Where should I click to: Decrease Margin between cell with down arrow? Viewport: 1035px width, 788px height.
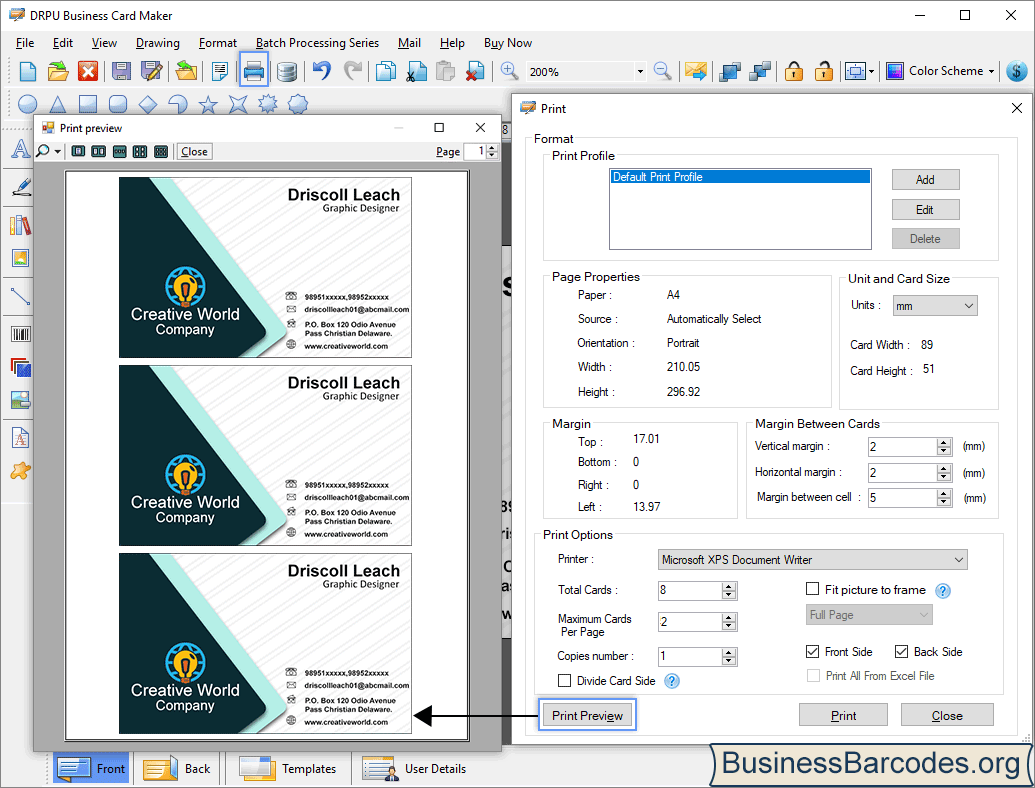[x=944, y=502]
